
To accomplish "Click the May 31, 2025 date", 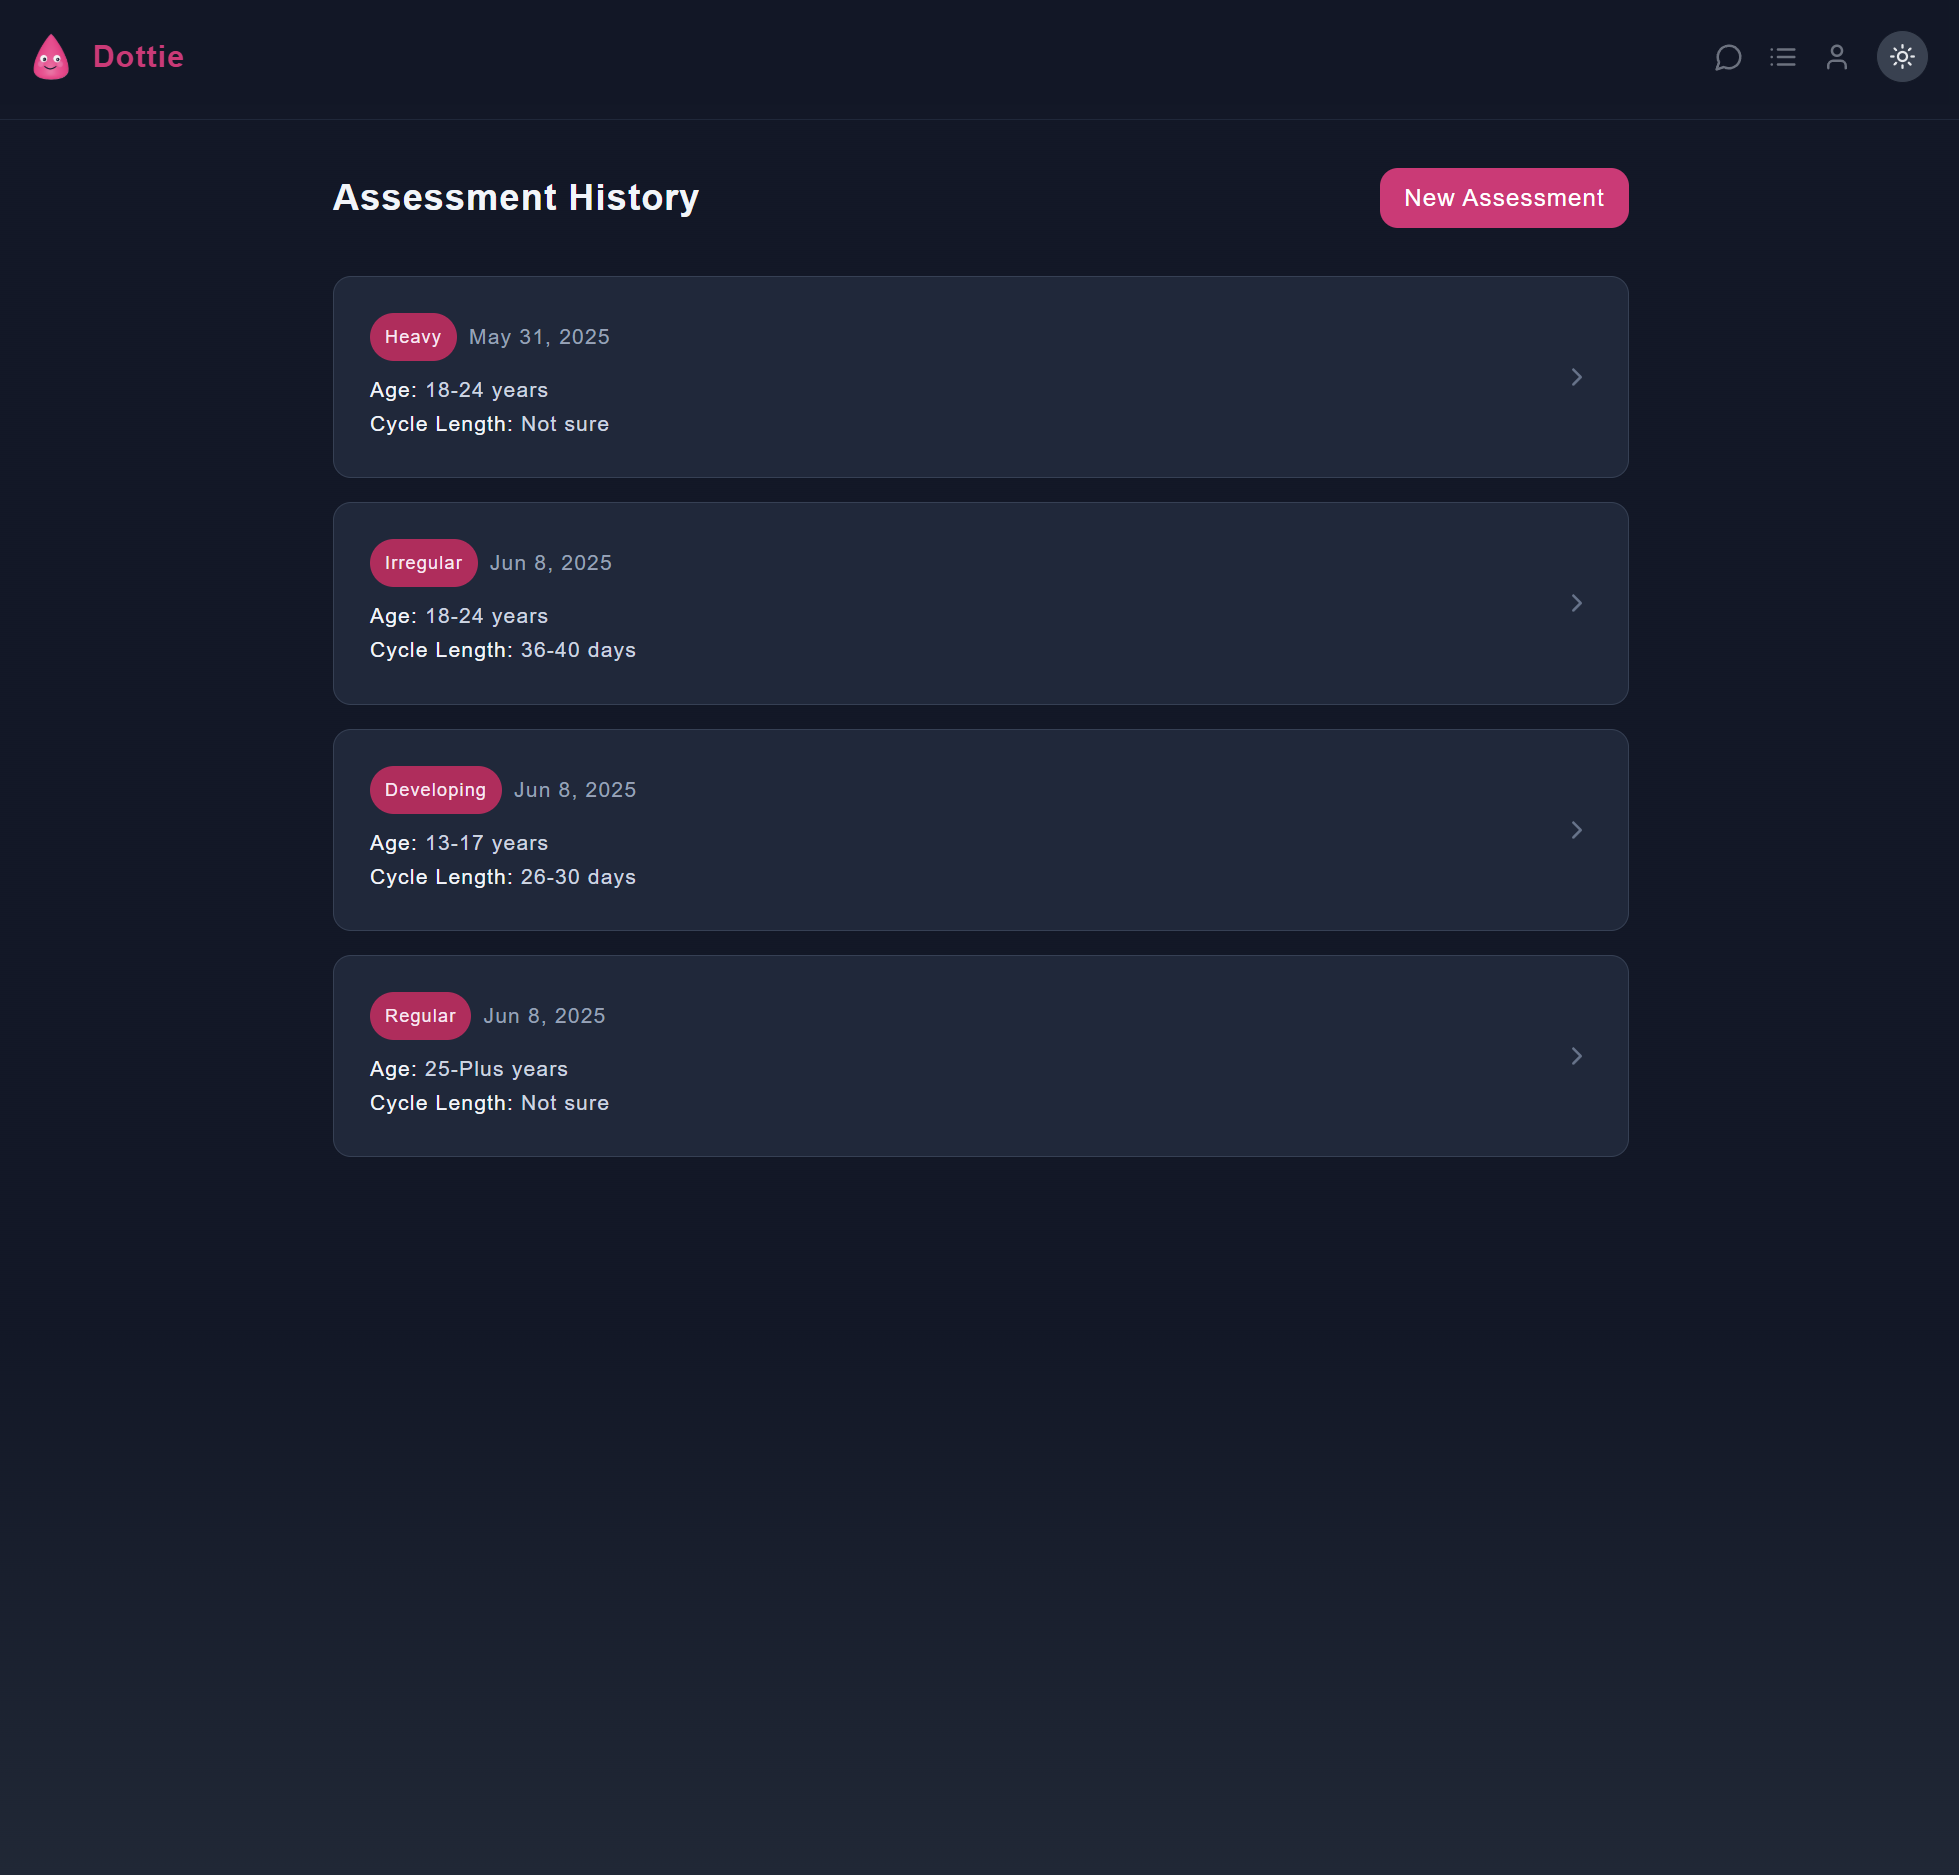I will click(539, 337).
